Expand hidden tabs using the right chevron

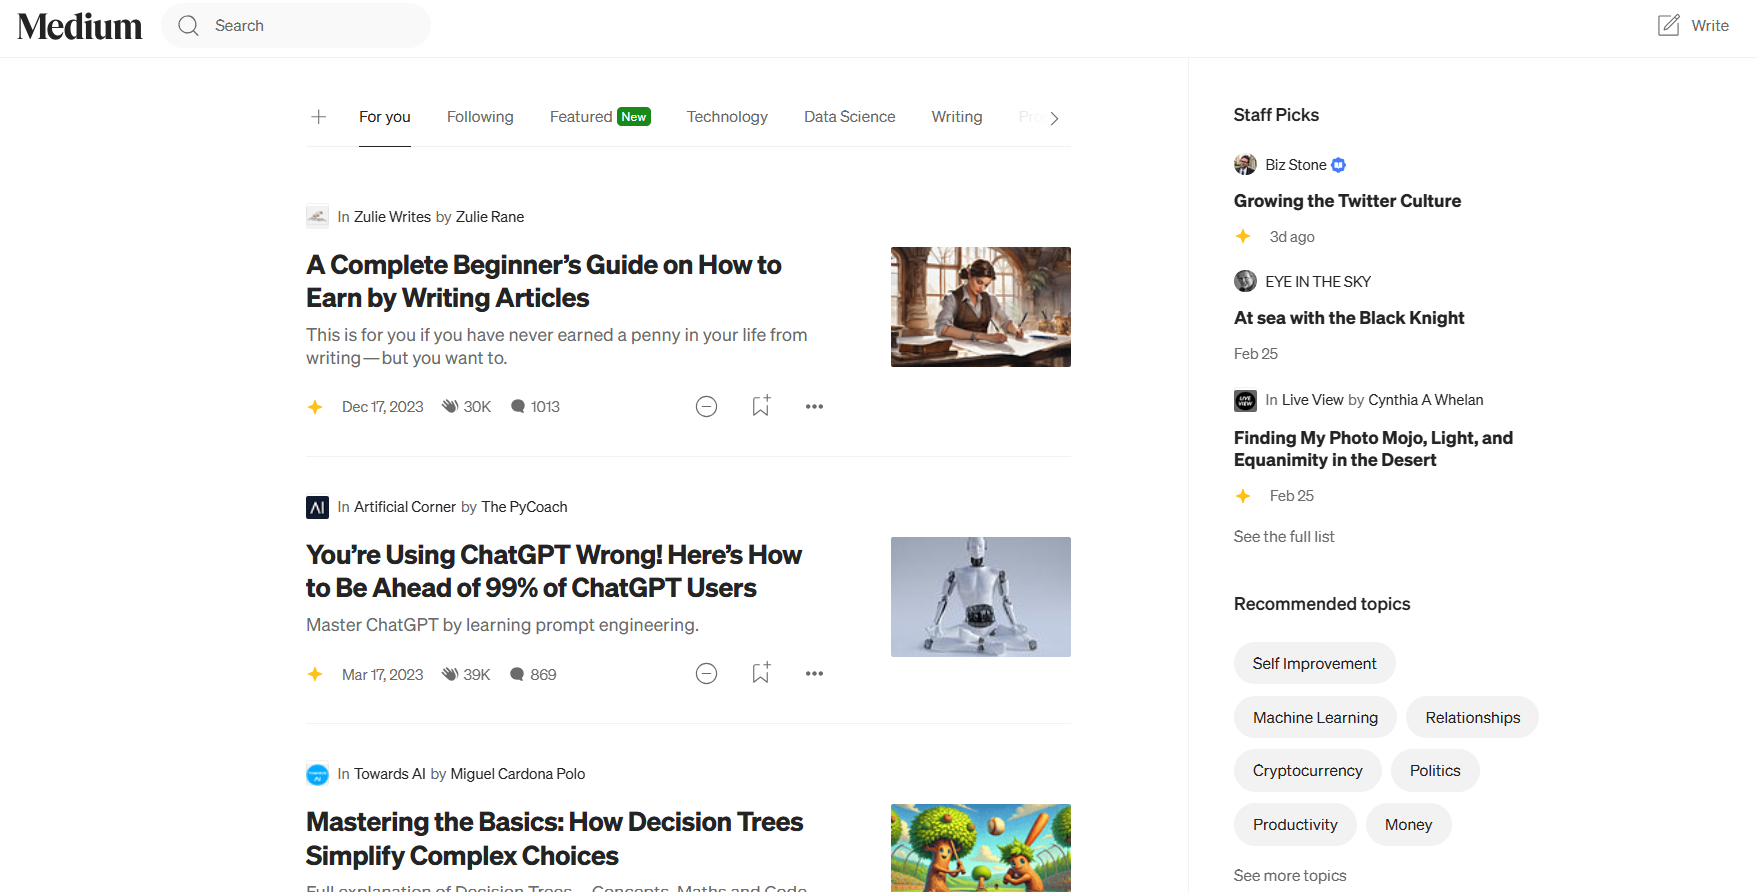(x=1054, y=117)
